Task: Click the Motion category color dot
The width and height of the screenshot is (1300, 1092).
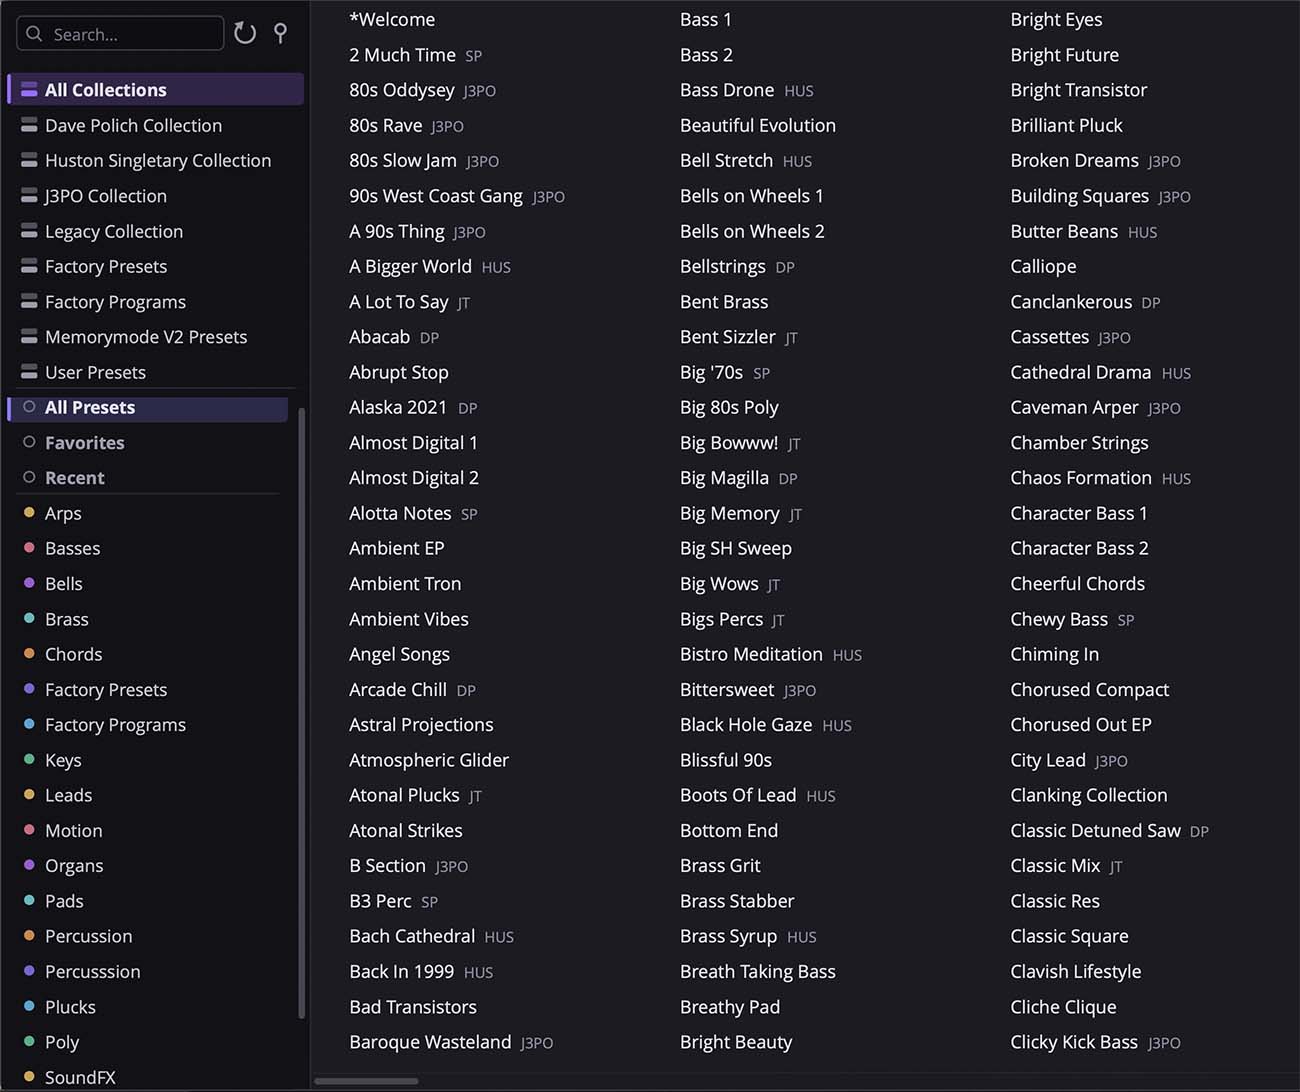Action: coord(29,829)
